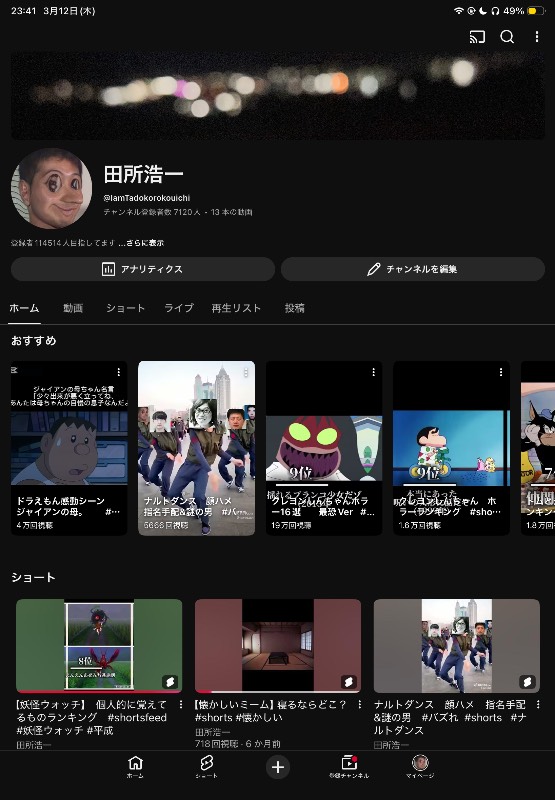Open options menu on ジャイアンの母 card

point(118,372)
